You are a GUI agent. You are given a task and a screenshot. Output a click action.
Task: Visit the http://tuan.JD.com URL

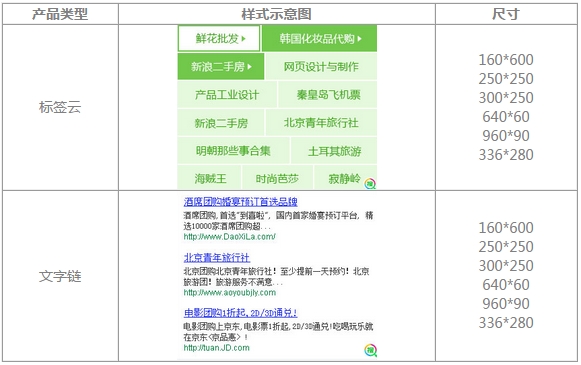[216, 348]
